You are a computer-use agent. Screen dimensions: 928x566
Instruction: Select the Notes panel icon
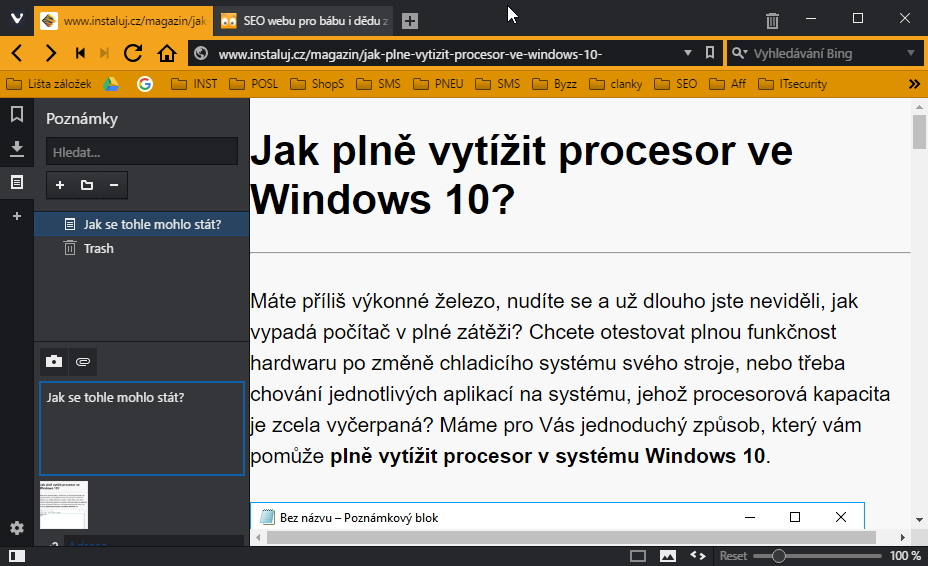[x=17, y=182]
